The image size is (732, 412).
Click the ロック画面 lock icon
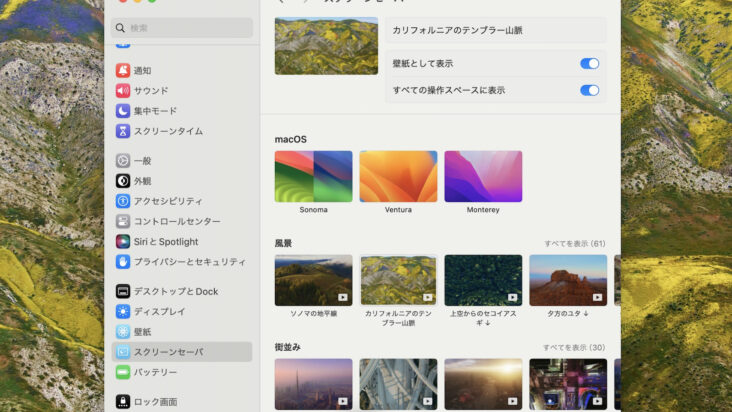(123, 402)
